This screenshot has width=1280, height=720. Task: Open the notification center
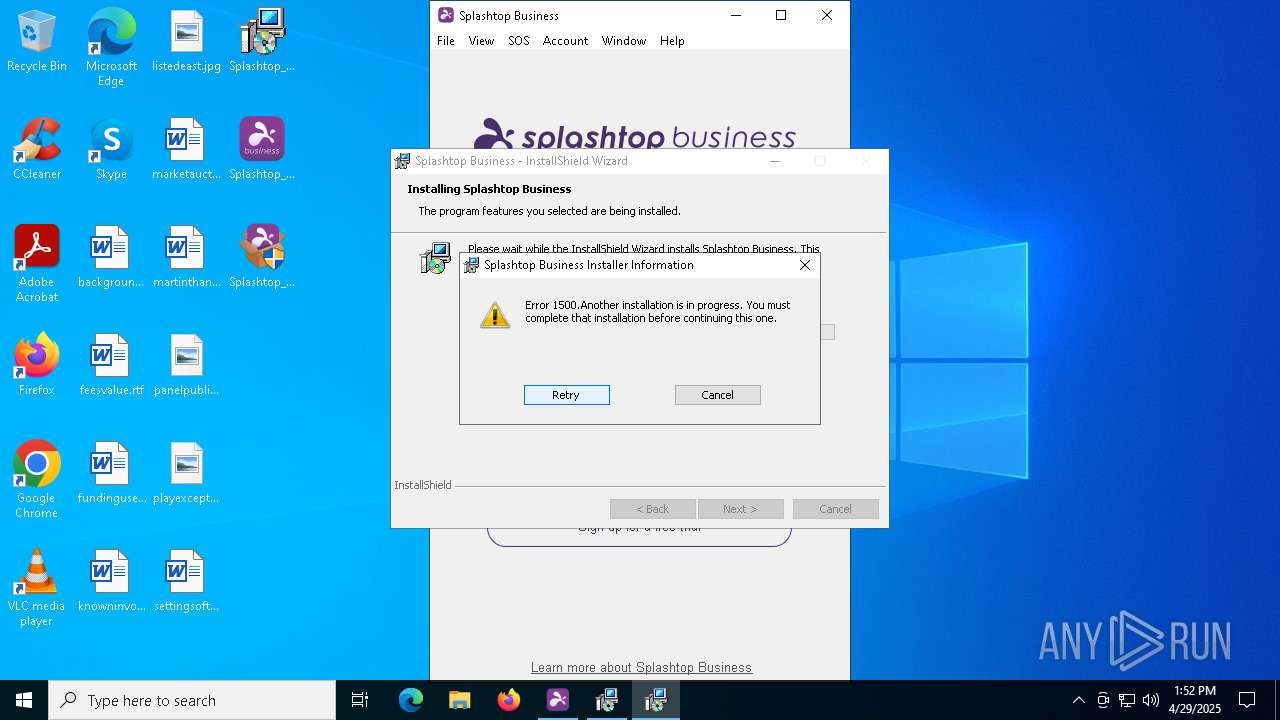(1247, 700)
